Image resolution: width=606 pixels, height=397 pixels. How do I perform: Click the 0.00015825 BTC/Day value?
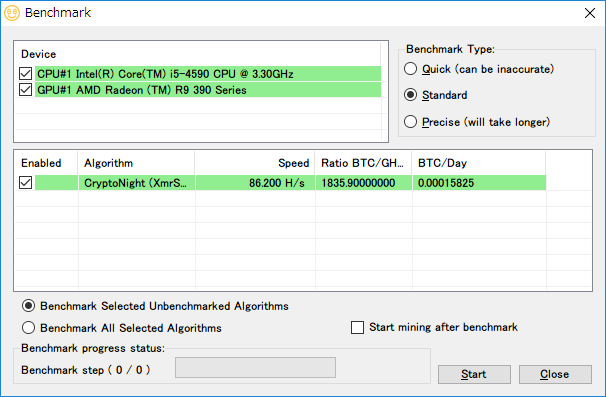(x=446, y=183)
